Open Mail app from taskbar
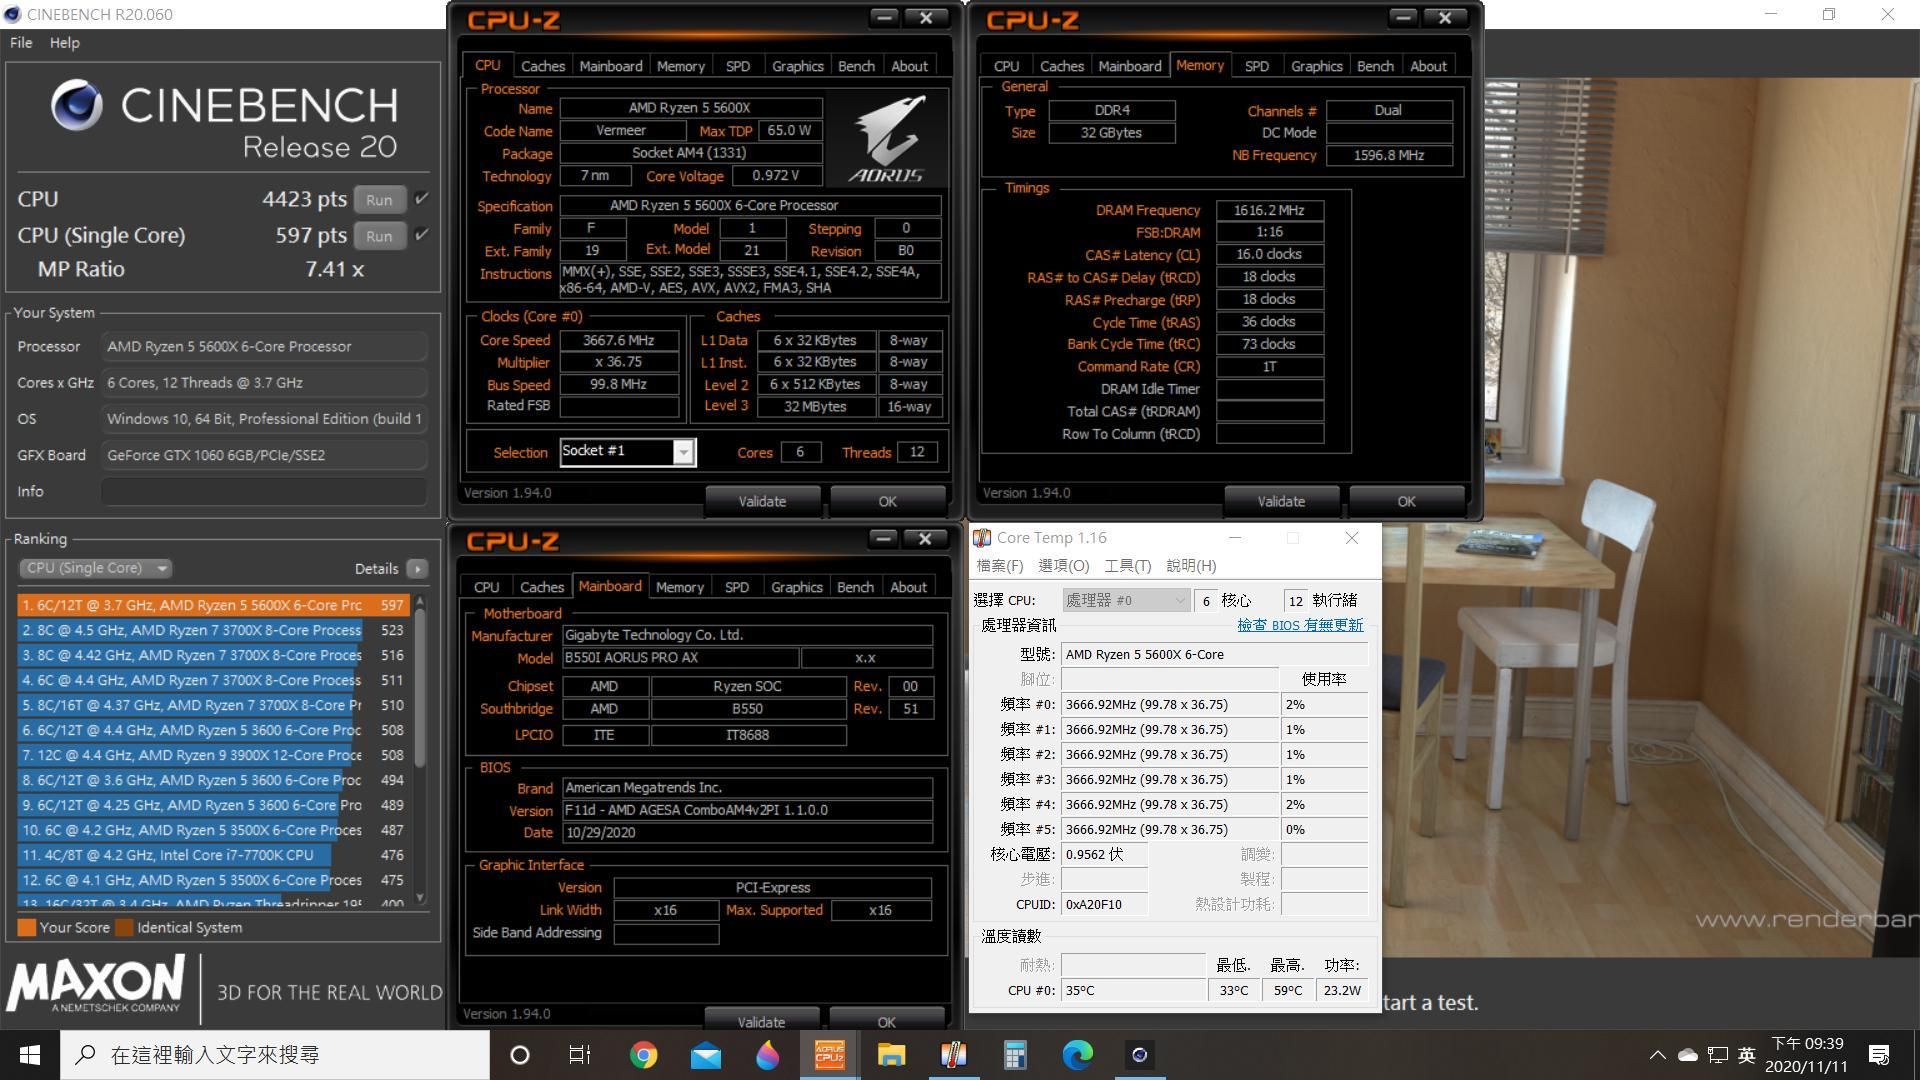 click(x=705, y=1055)
